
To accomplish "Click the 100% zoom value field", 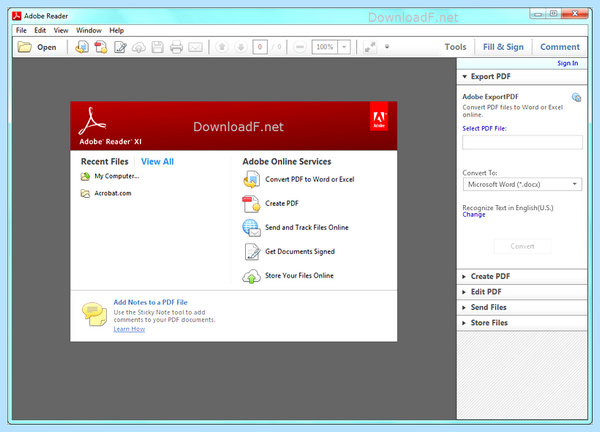I will click(x=325, y=47).
